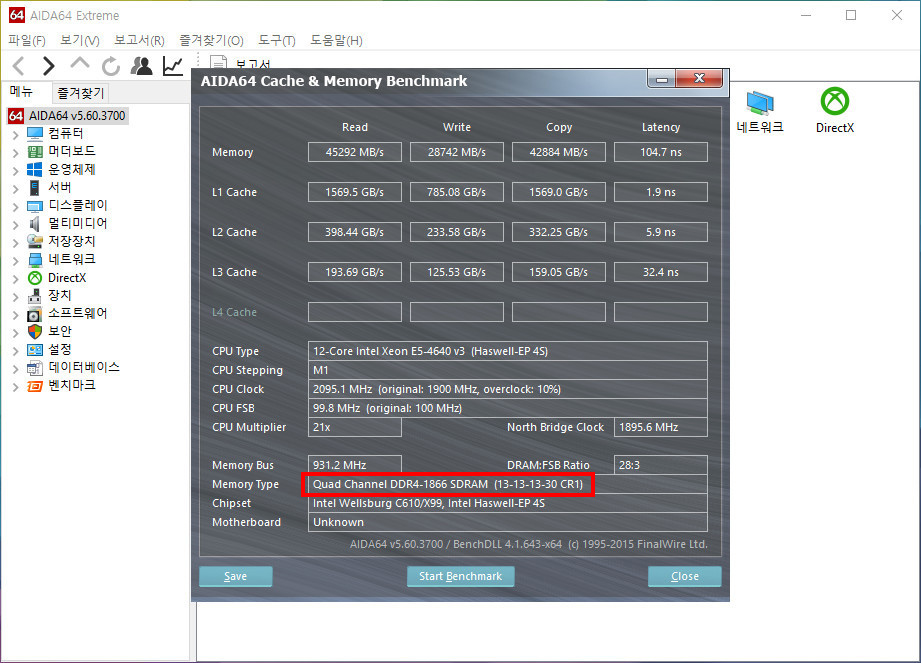Select the 저장장치 drive icon

pos(35,241)
